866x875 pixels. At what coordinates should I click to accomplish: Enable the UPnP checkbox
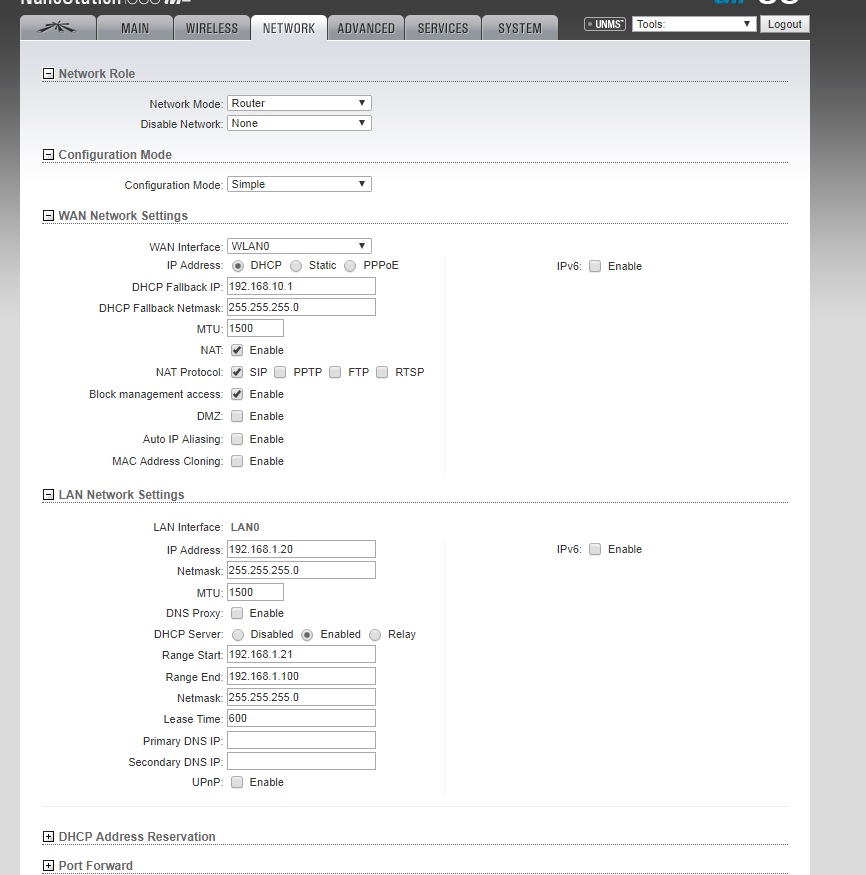(237, 782)
